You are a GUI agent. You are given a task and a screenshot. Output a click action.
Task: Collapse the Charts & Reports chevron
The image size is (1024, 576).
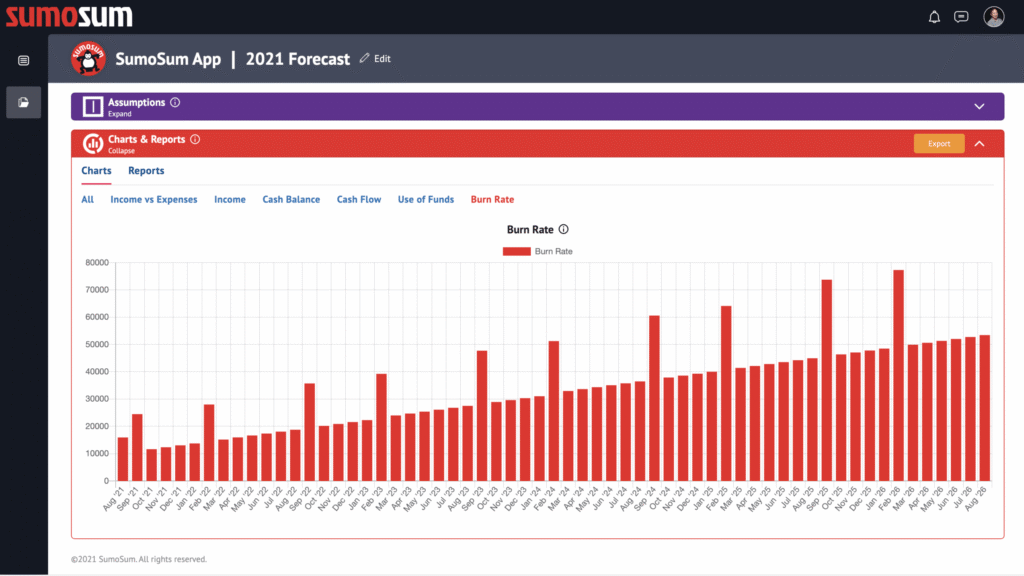click(x=979, y=144)
